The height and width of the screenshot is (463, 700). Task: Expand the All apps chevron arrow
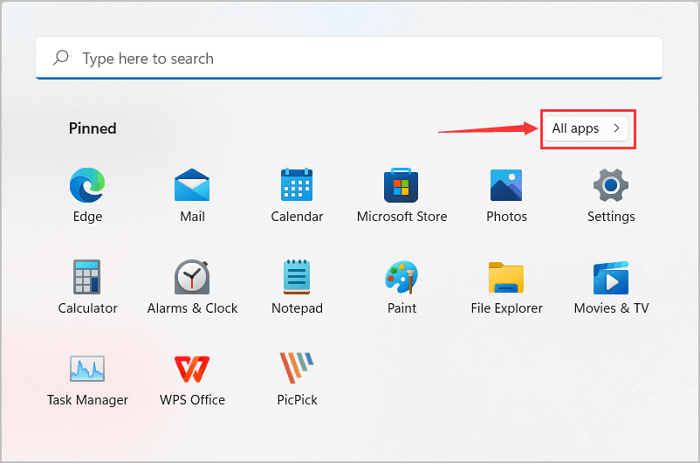click(617, 128)
